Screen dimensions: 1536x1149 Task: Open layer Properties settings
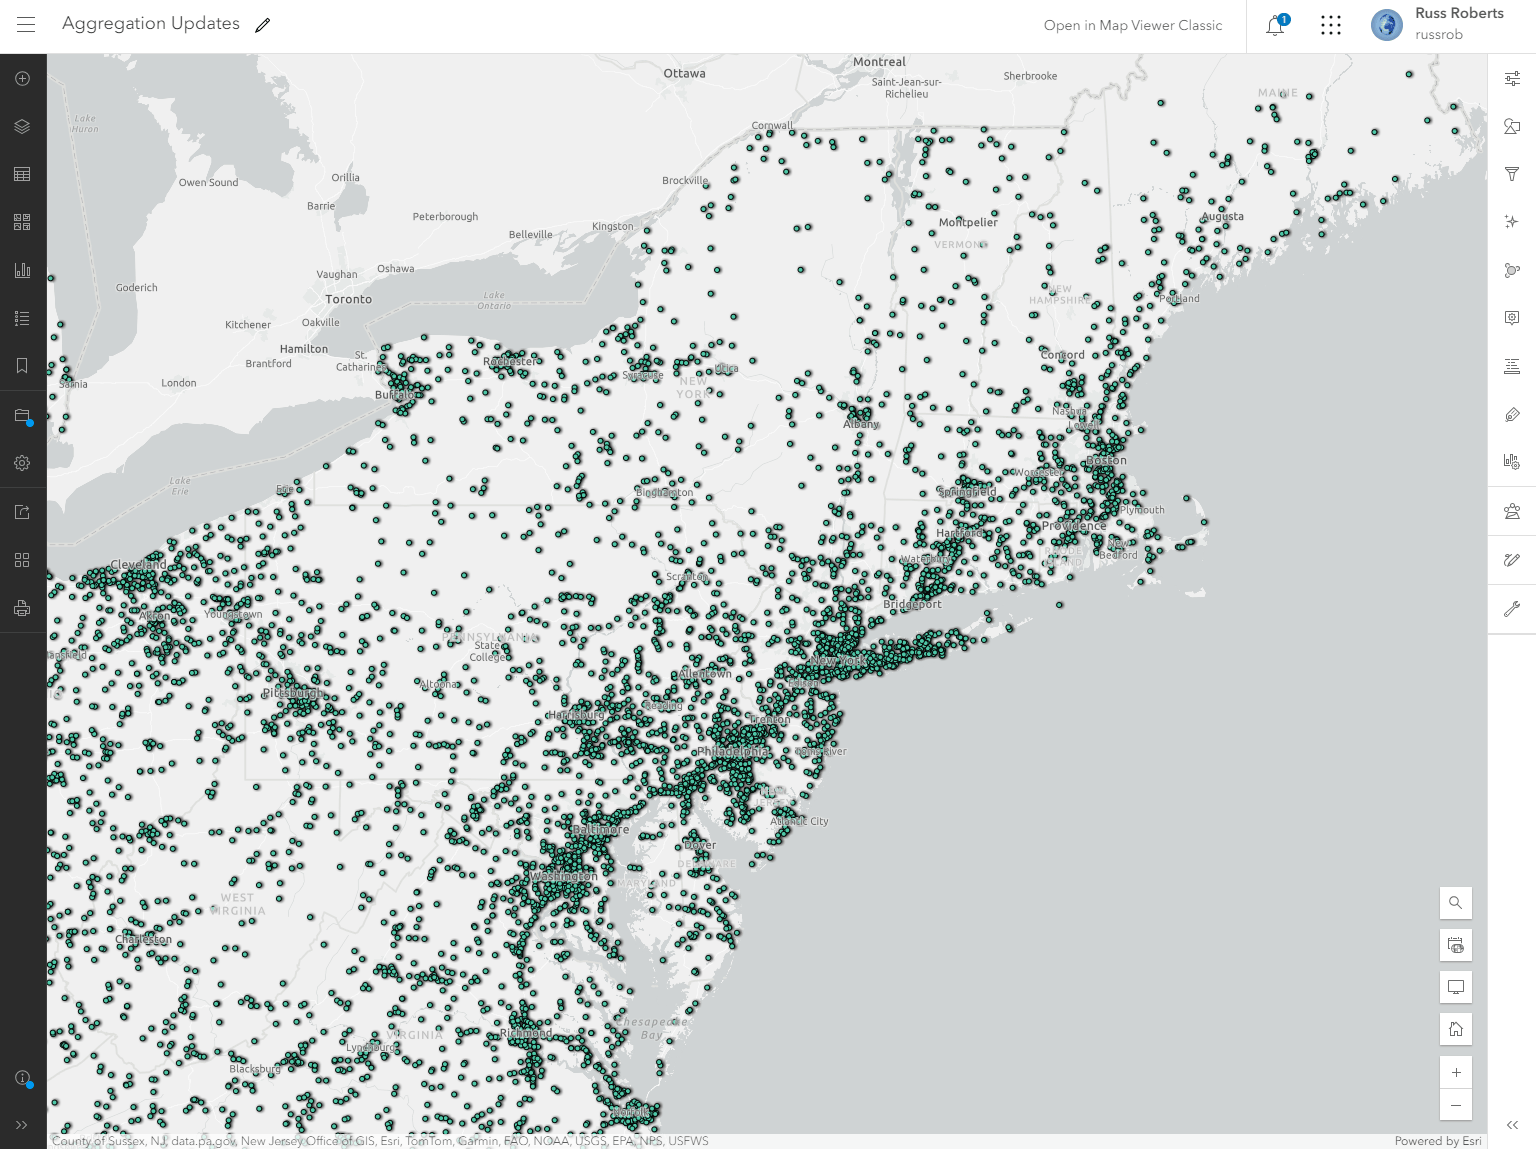pos(1511,78)
